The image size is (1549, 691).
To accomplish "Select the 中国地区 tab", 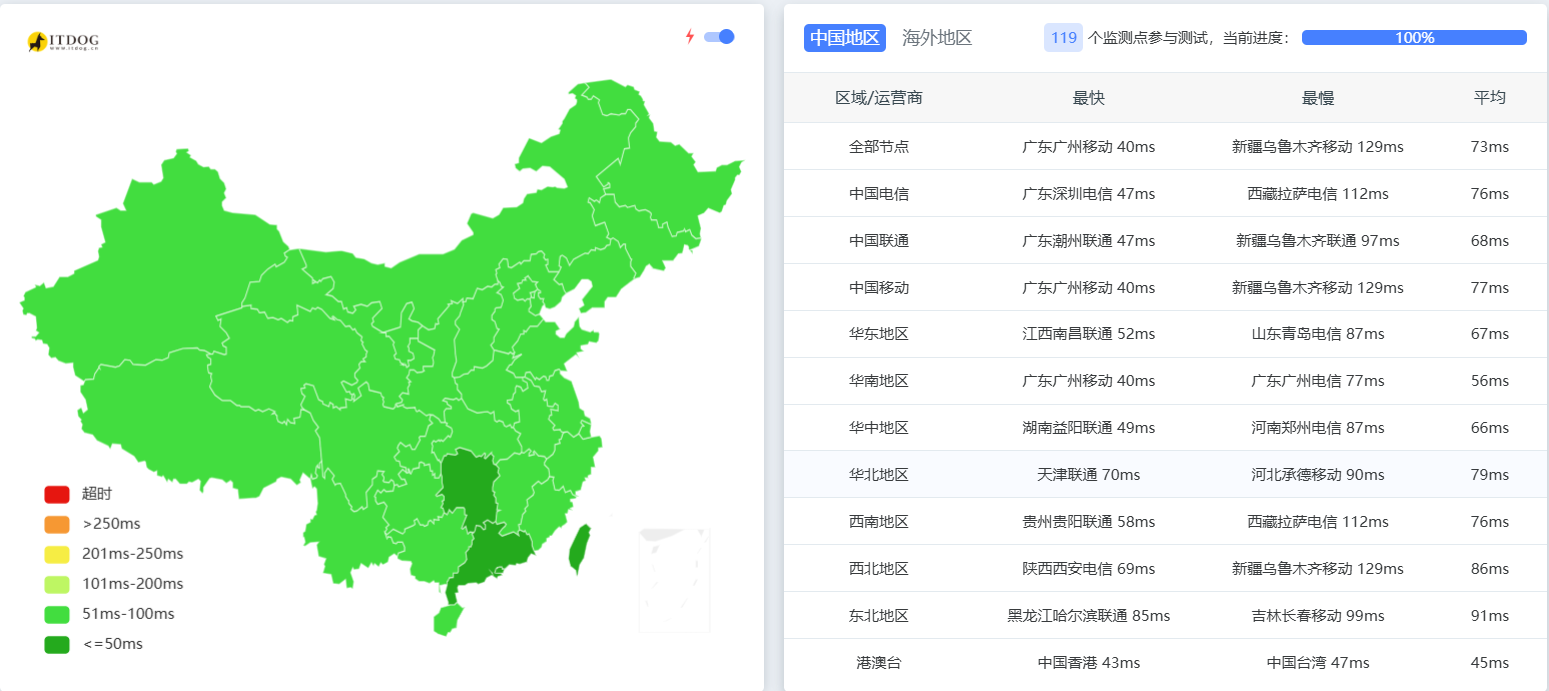I will 845,38.
